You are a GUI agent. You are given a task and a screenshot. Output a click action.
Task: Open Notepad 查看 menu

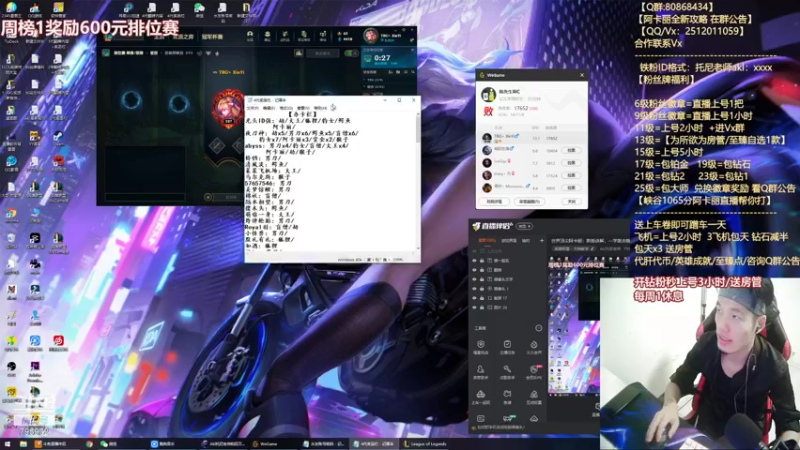click(x=303, y=108)
